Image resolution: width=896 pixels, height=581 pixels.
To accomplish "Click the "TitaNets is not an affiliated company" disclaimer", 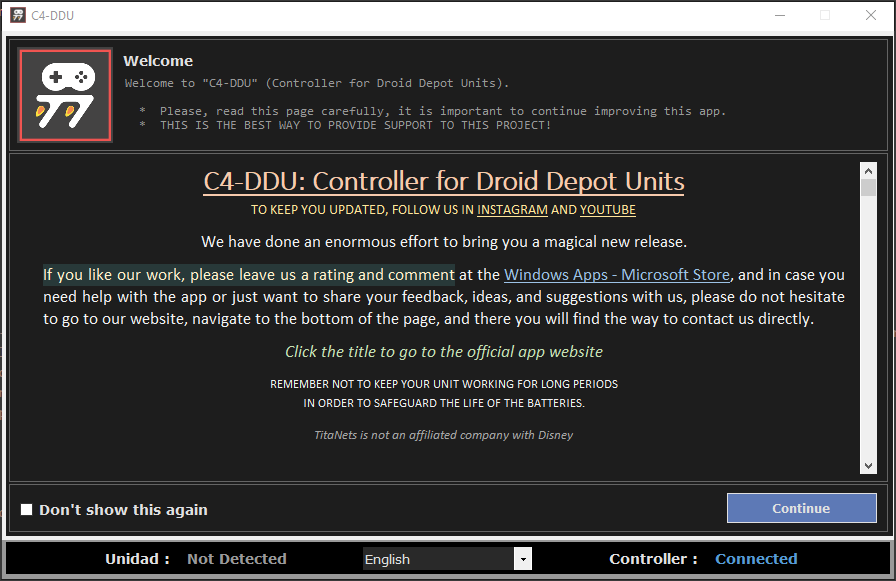I will pyautogui.click(x=444, y=435).
